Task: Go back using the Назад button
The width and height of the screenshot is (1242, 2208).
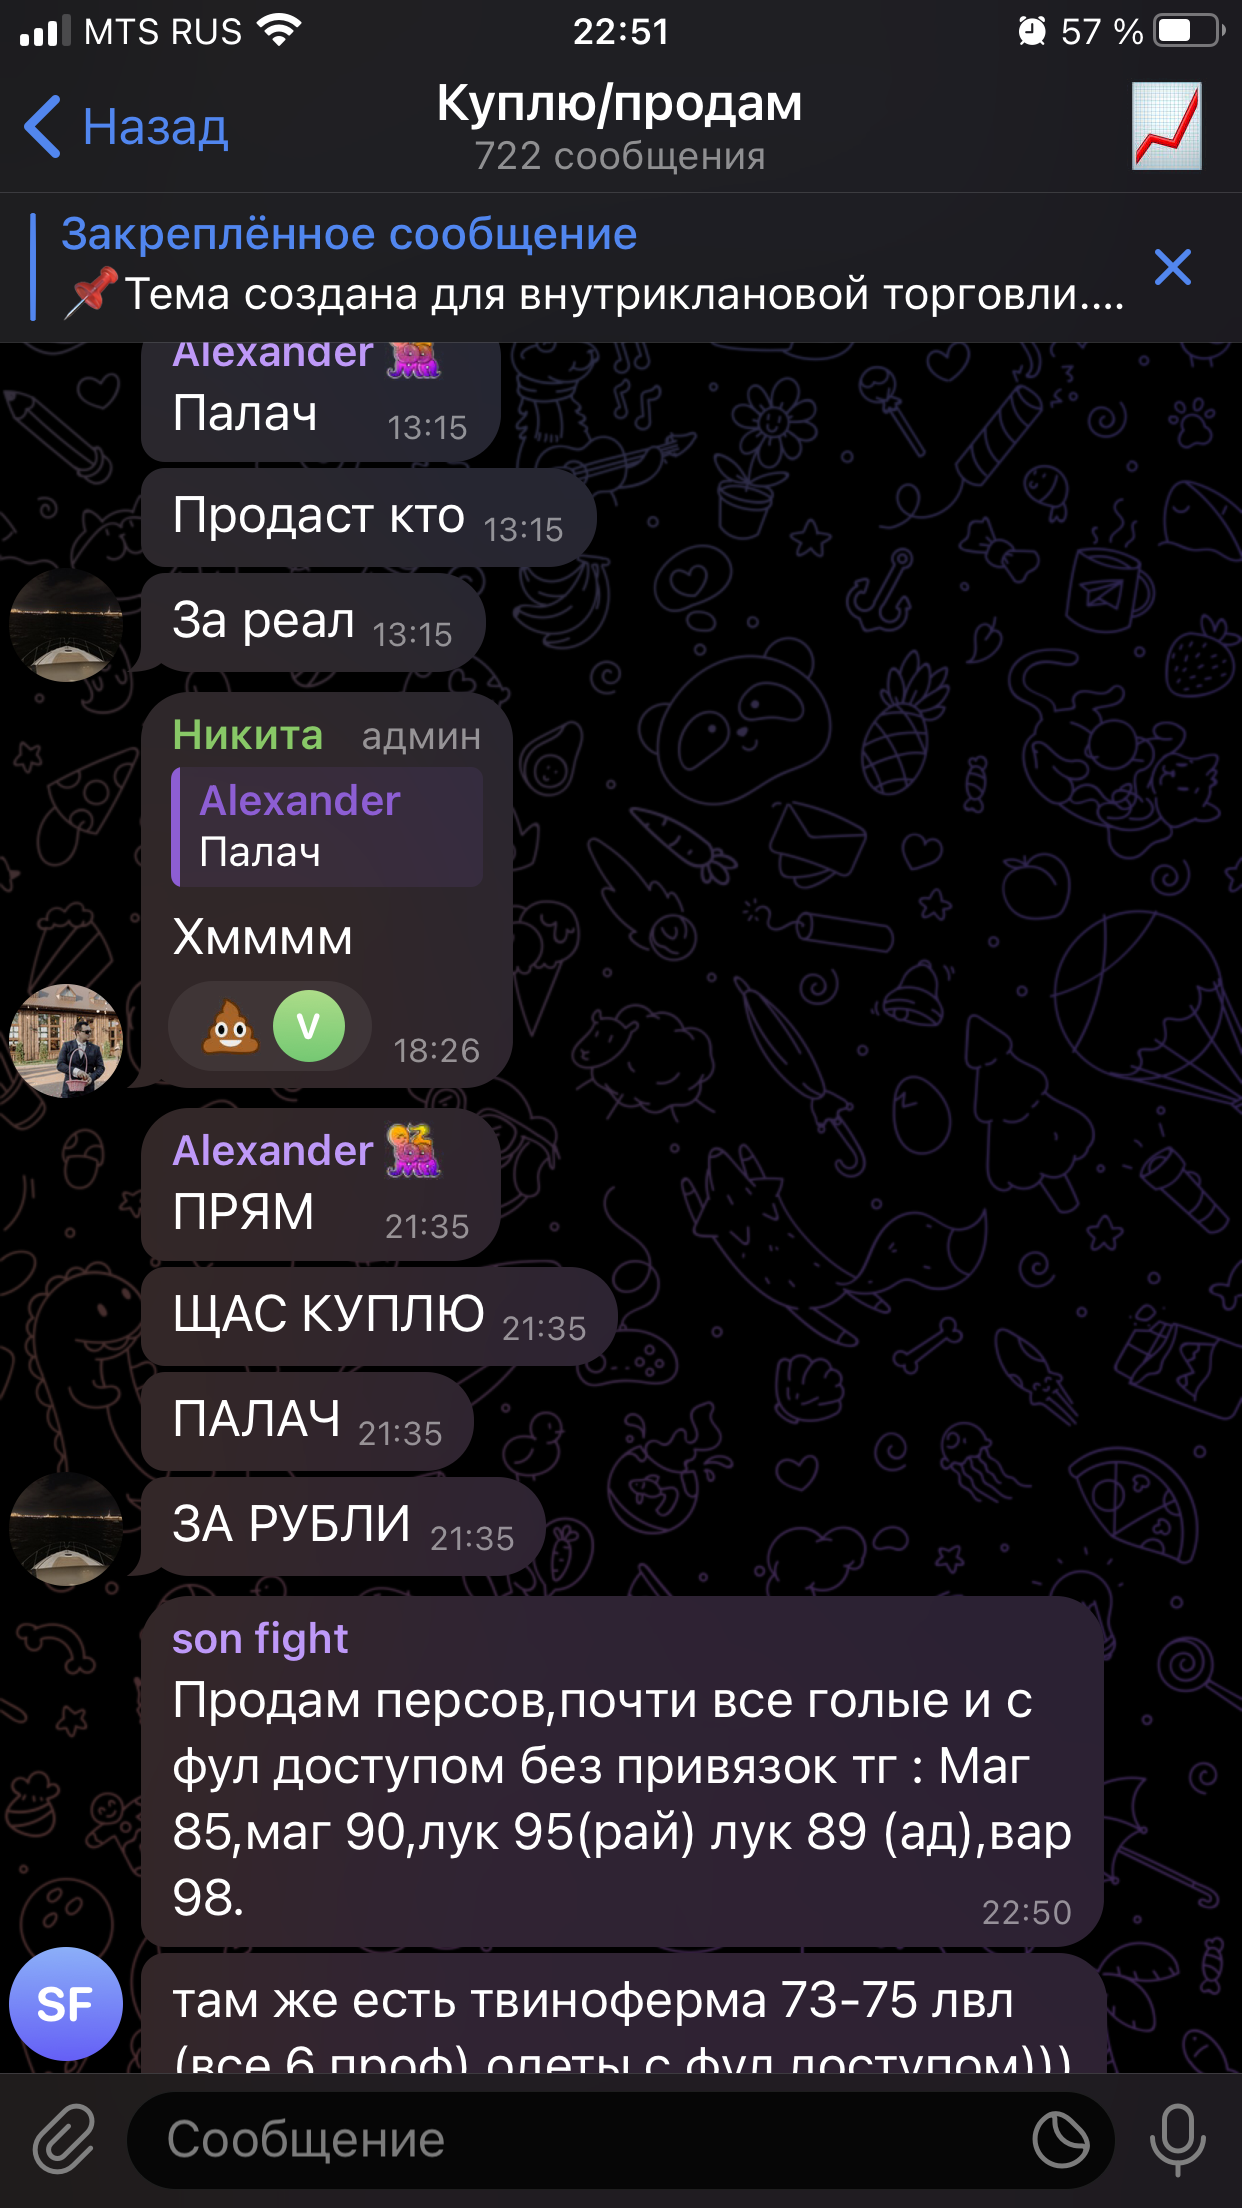Action: point(127,127)
